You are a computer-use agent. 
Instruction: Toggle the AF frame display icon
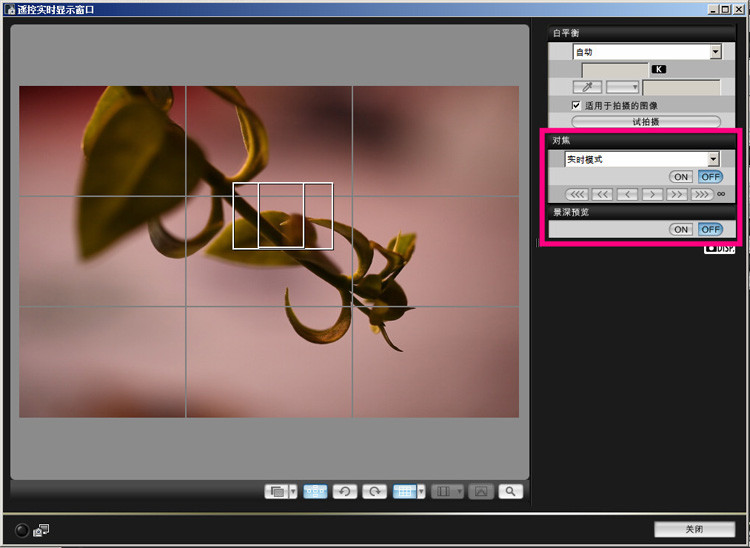(x=315, y=491)
